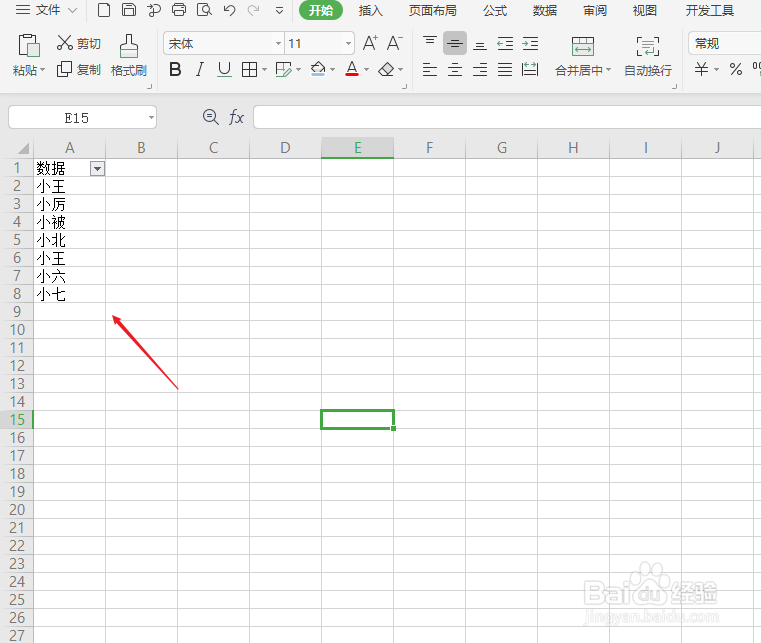Select cell A8 containing 小七
The width and height of the screenshot is (761, 643).
coord(69,294)
